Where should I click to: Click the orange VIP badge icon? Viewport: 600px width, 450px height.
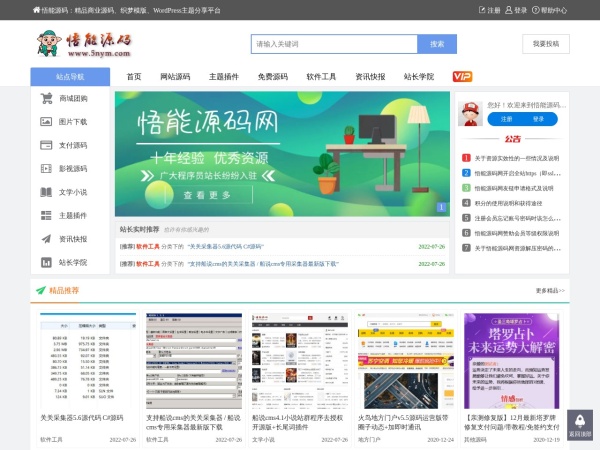462,77
